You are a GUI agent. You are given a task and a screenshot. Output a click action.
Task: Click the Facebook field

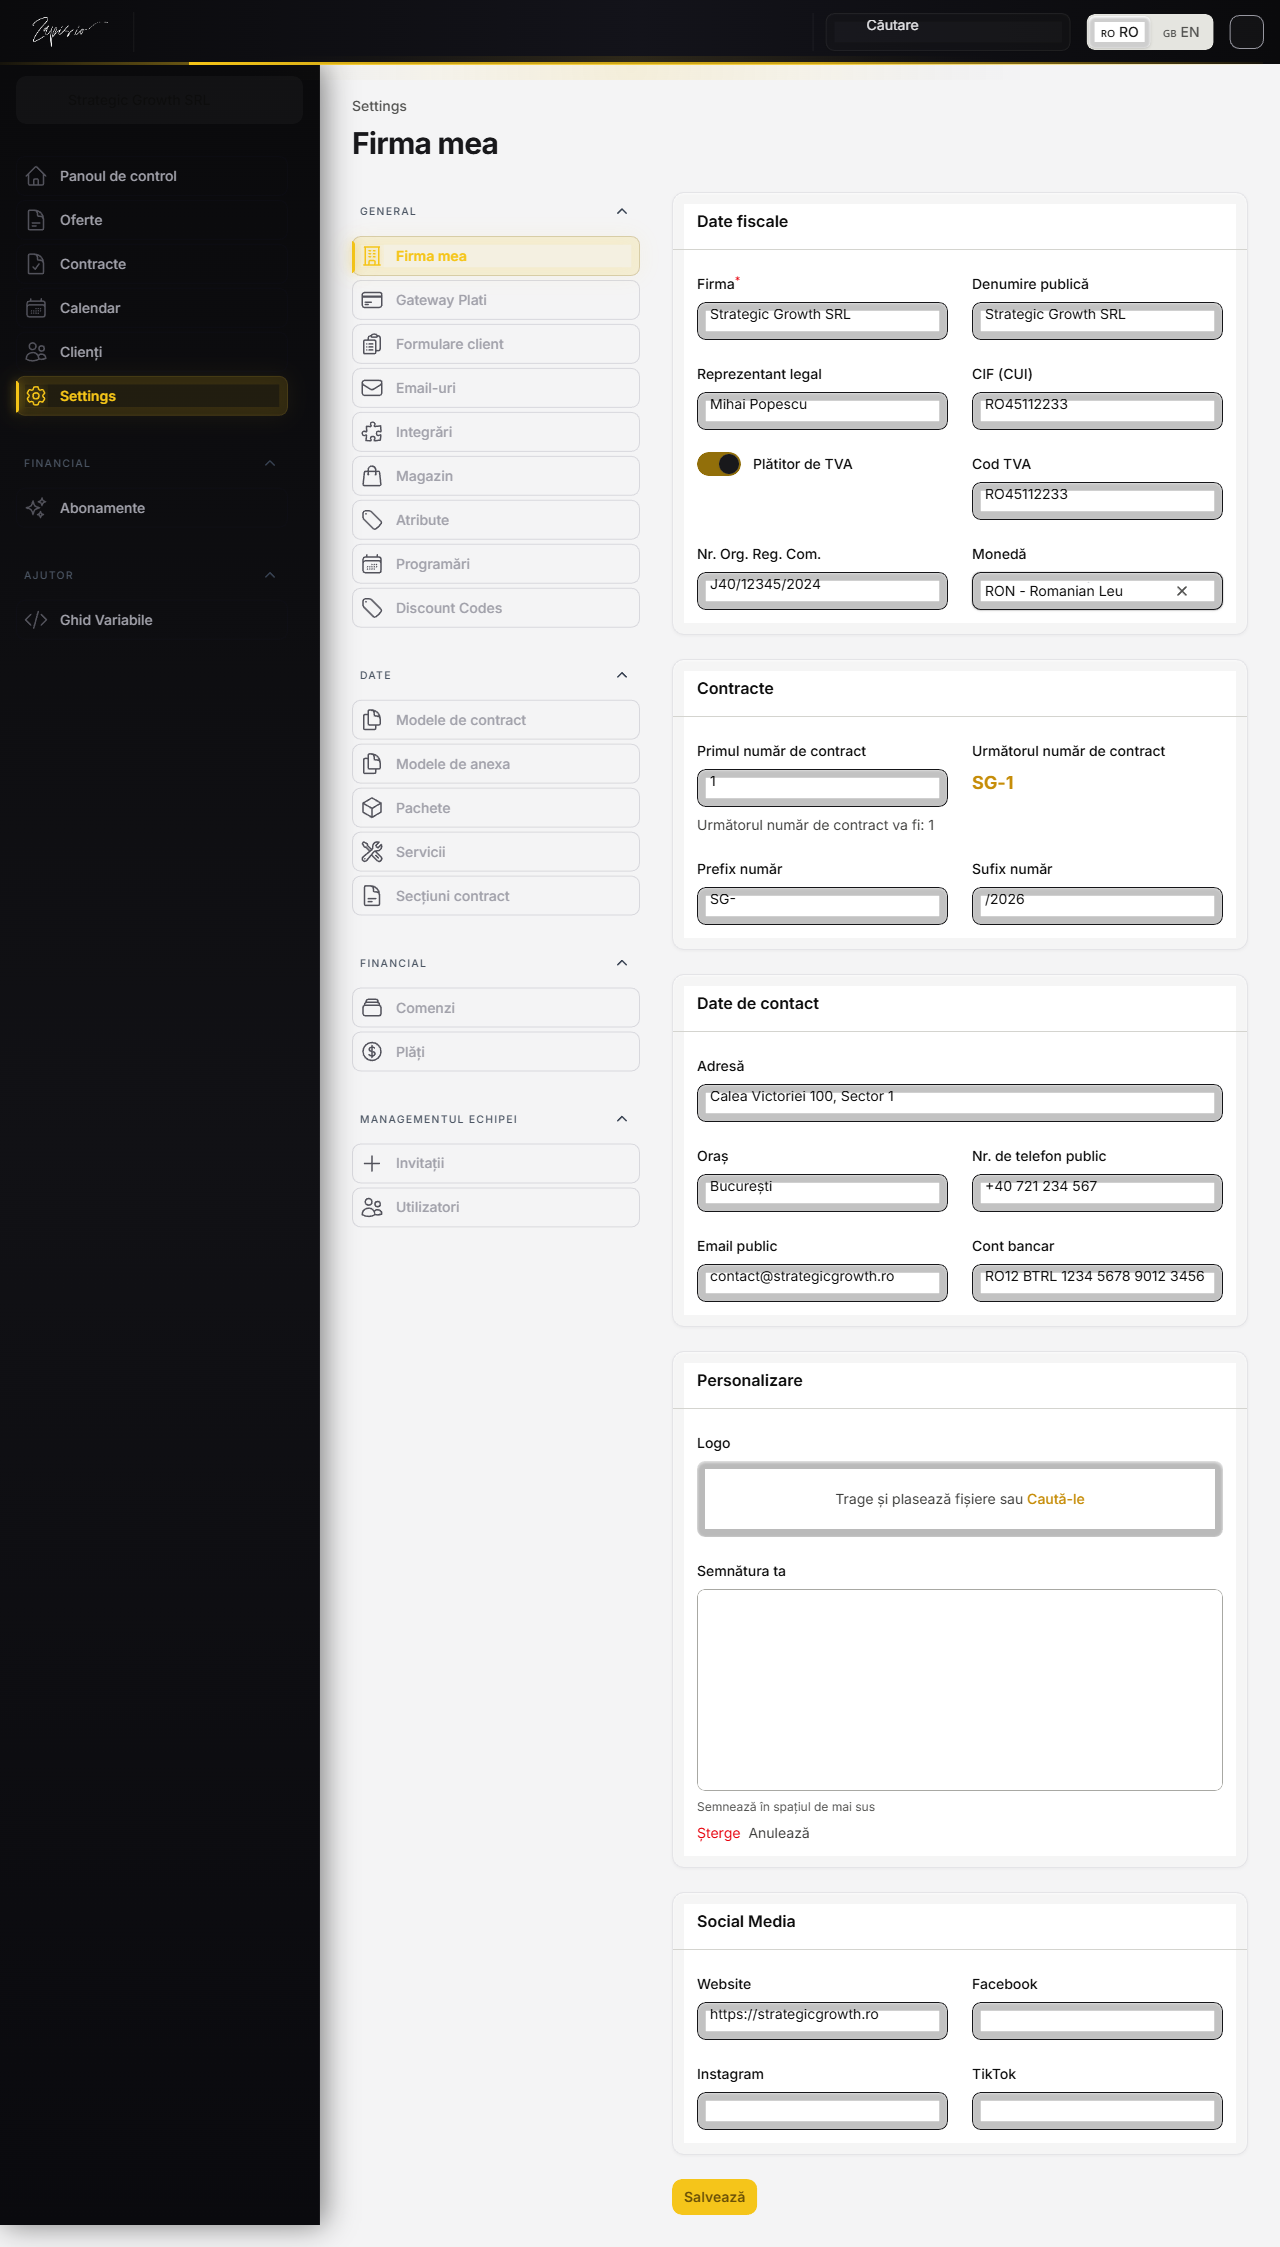[x=1097, y=2021]
